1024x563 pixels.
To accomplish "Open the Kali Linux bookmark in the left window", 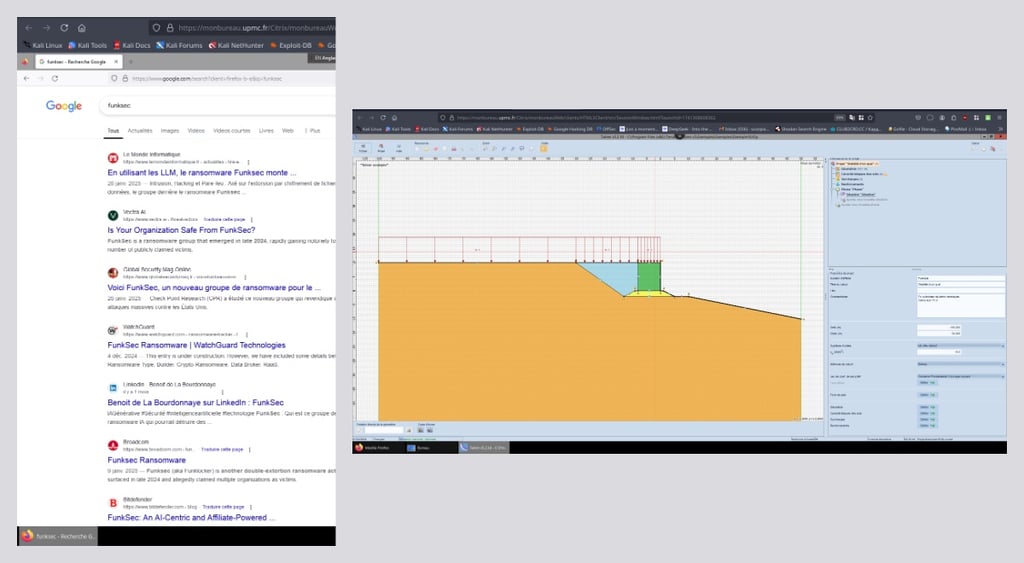I will pos(42,46).
